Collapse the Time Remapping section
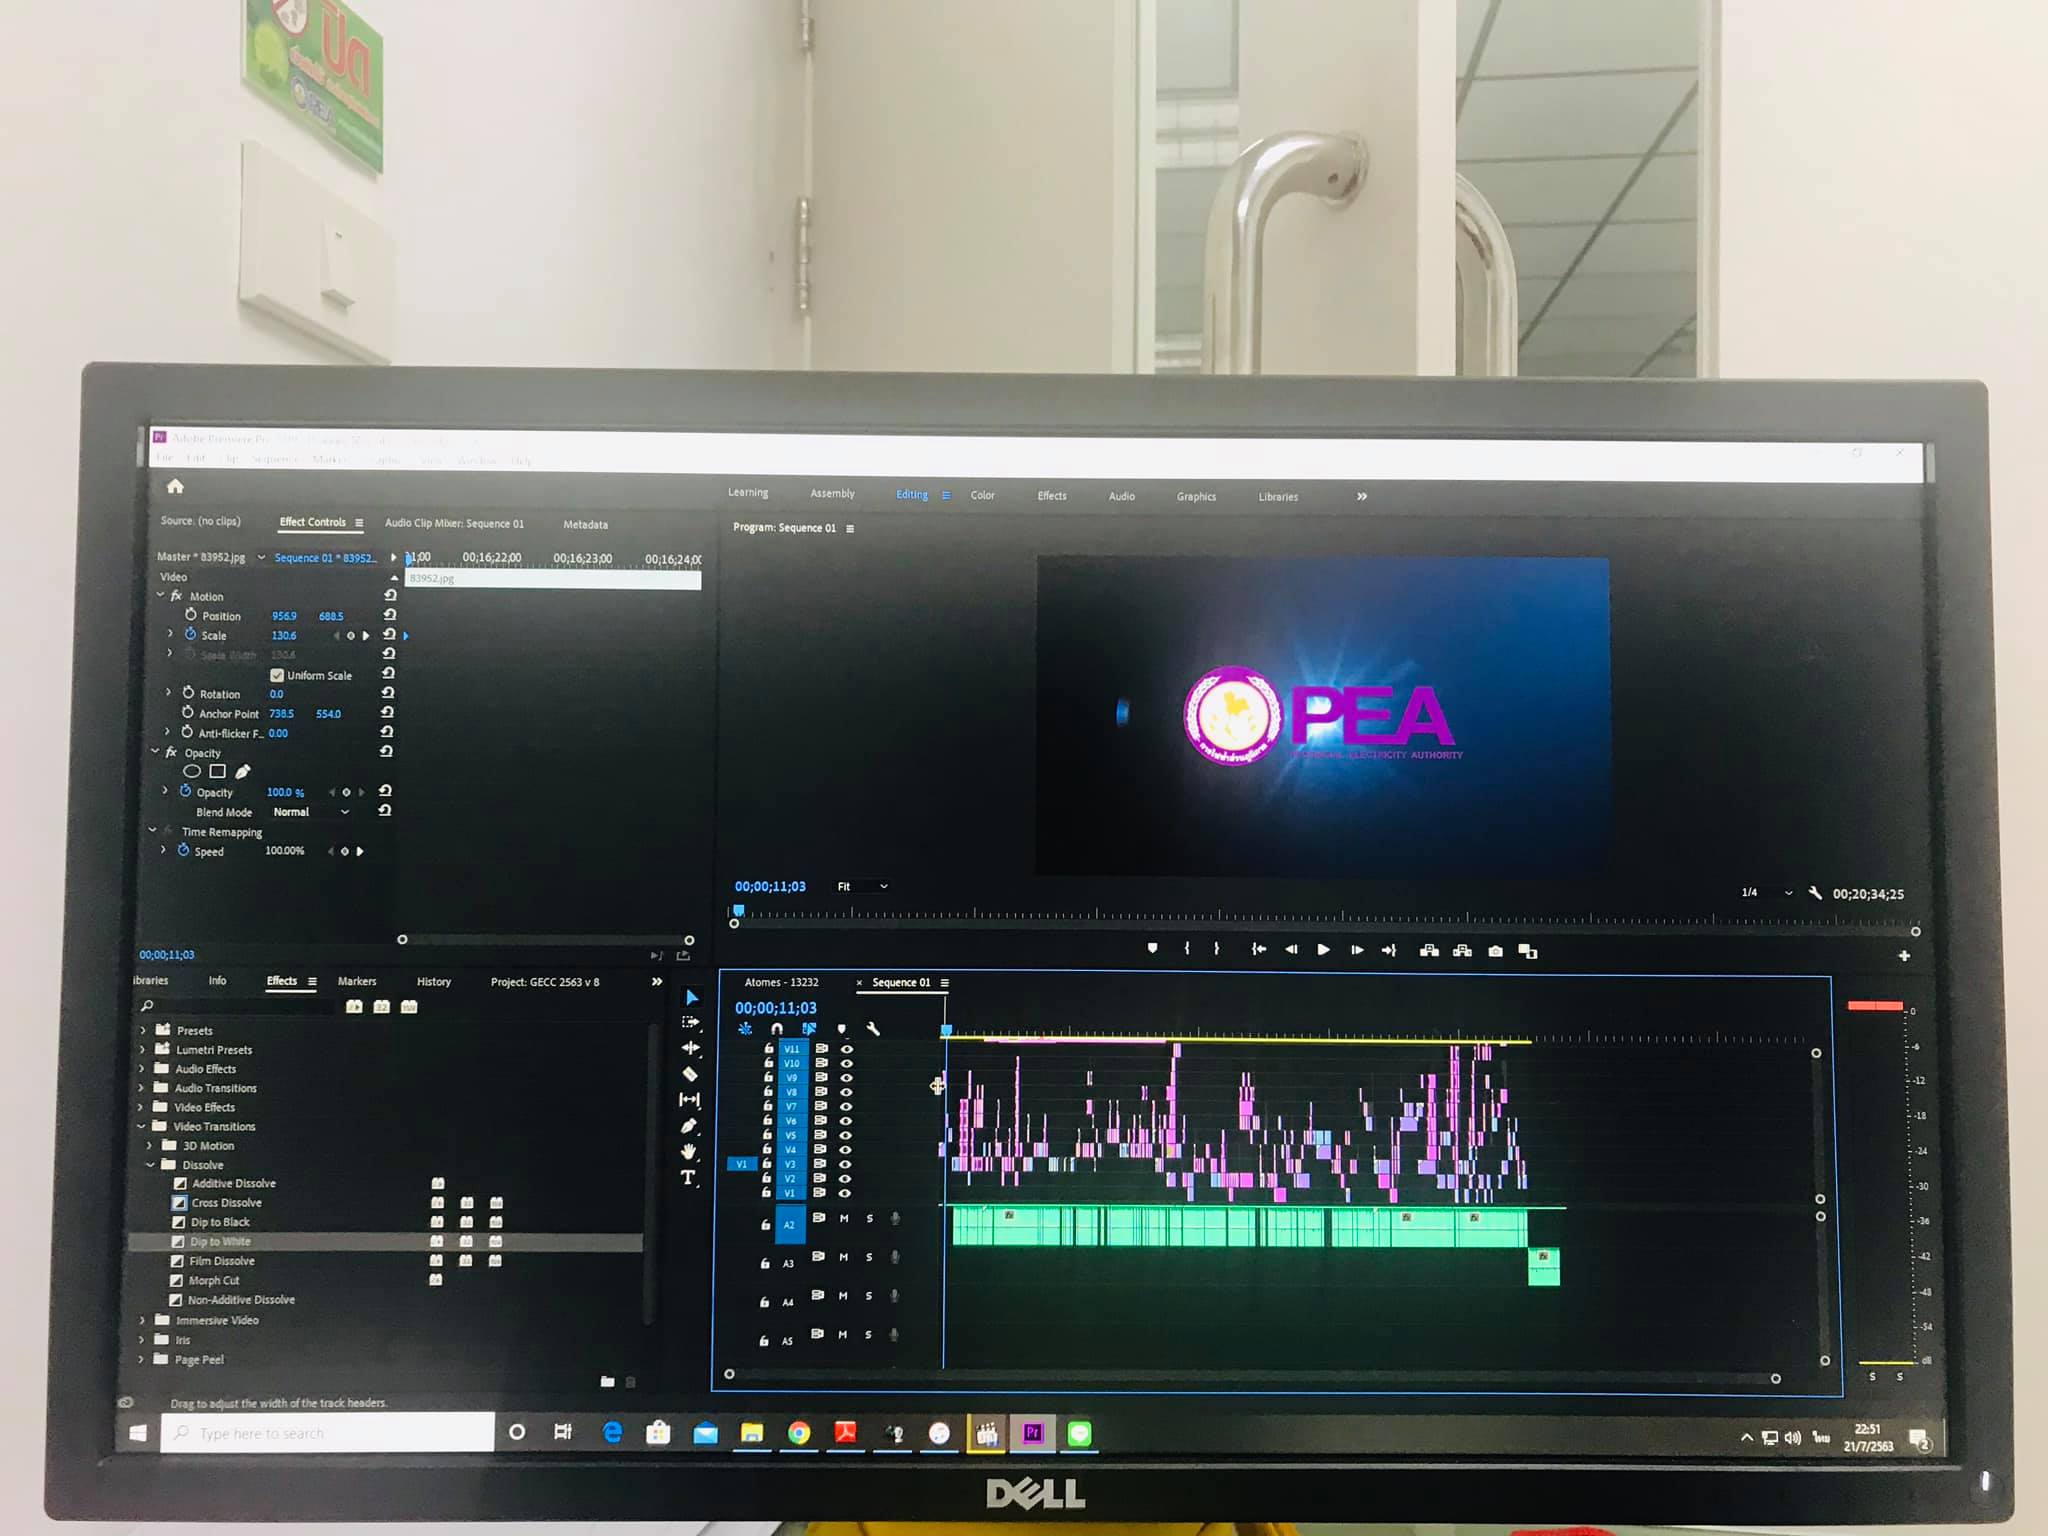Image resolution: width=2048 pixels, height=1536 pixels. (152, 830)
